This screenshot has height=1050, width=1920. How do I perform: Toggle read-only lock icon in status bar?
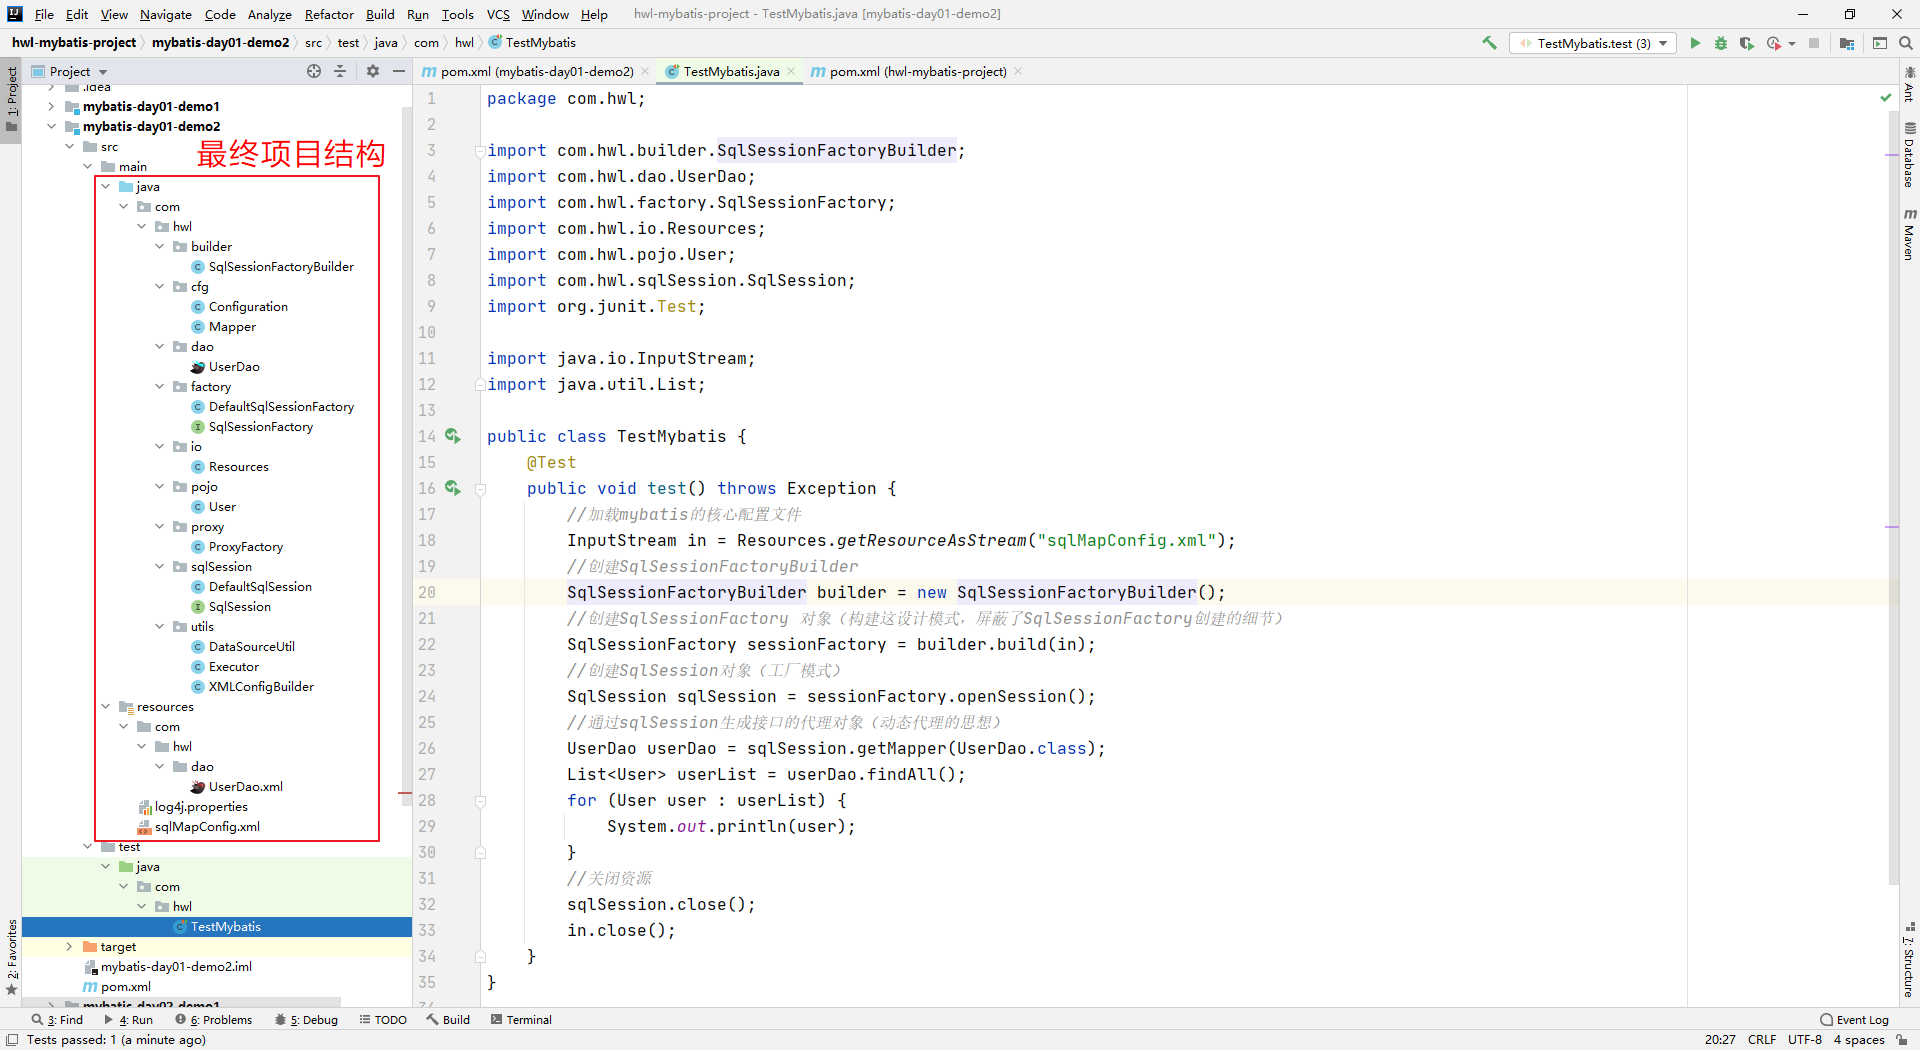1902,1040
